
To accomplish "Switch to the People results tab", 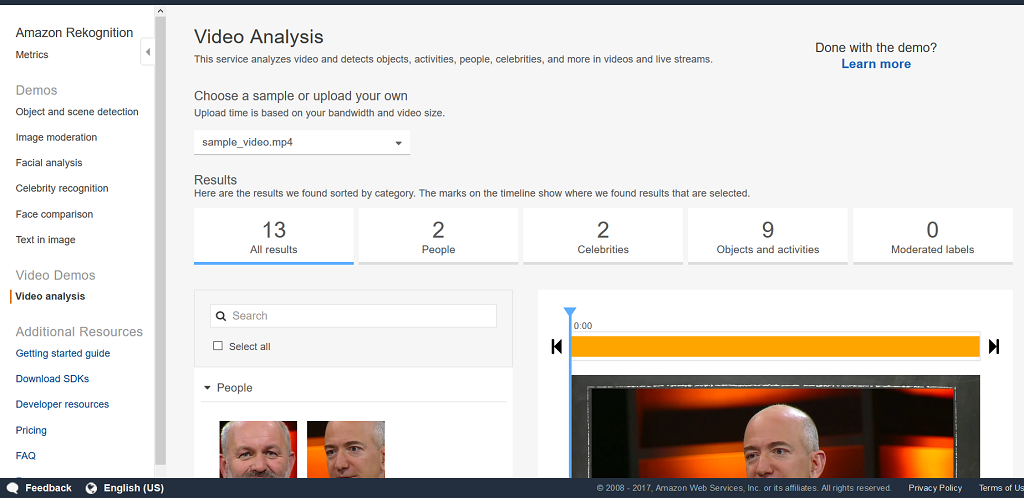I will [438, 236].
